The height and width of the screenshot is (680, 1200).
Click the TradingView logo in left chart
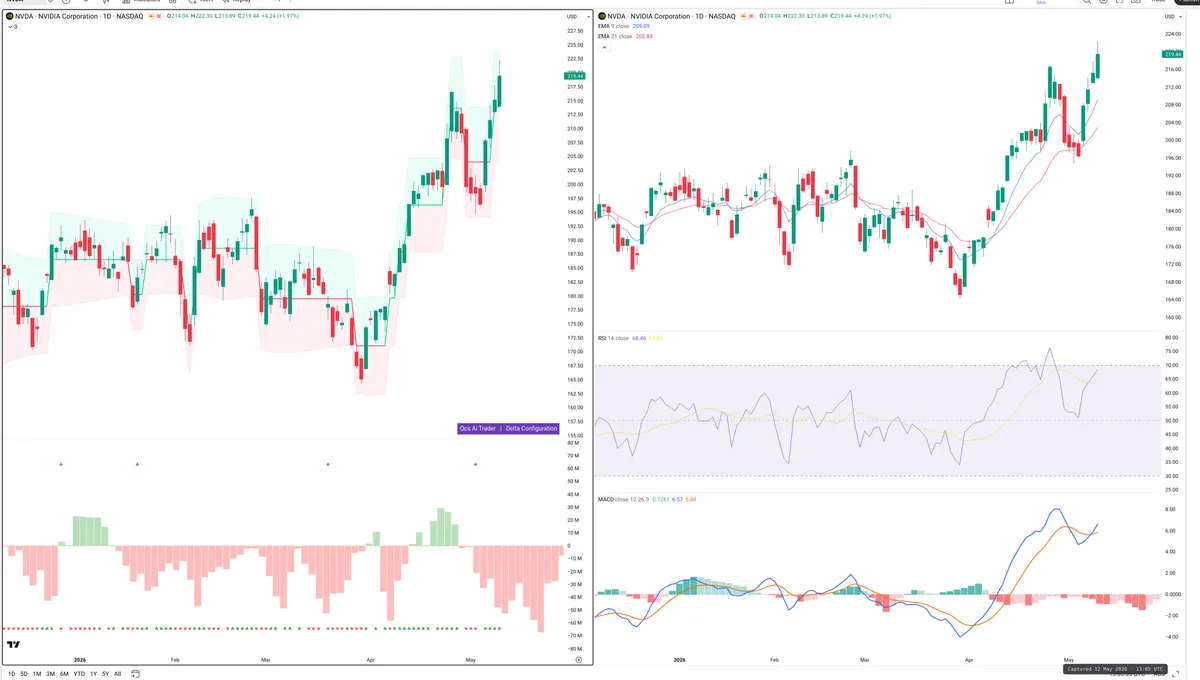tap(14, 645)
